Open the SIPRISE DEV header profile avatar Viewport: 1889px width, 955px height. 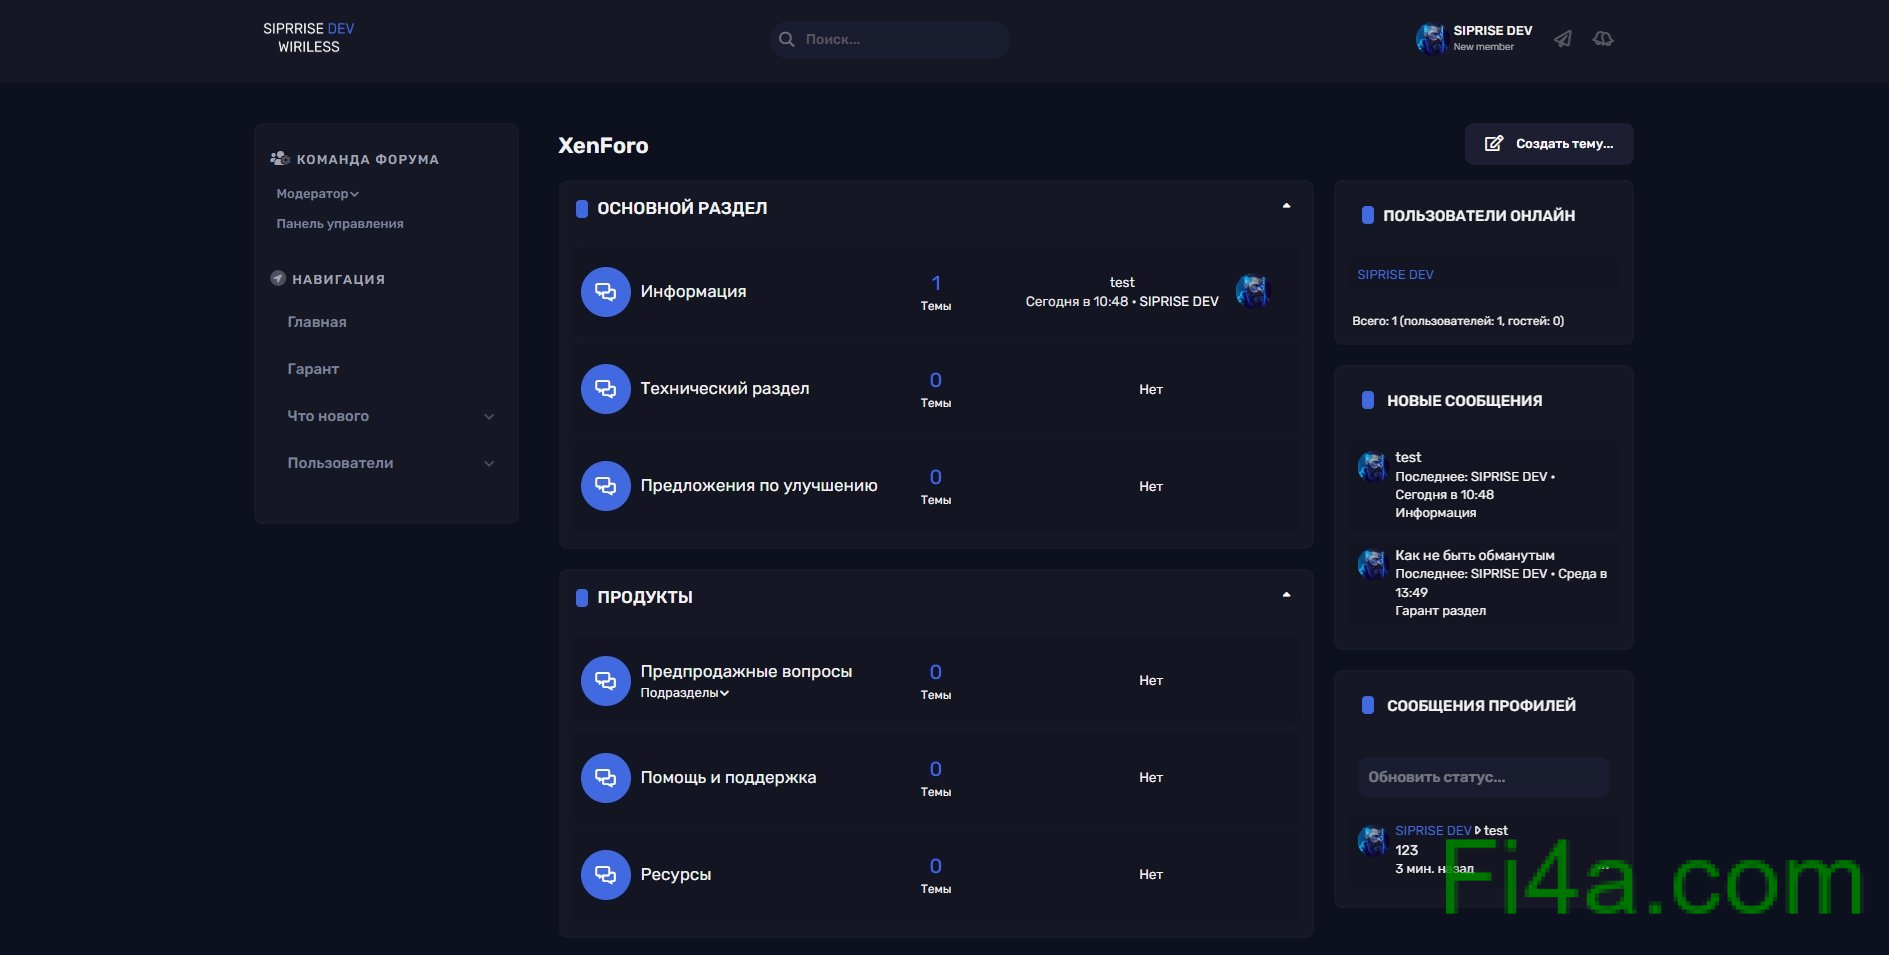1431,39
